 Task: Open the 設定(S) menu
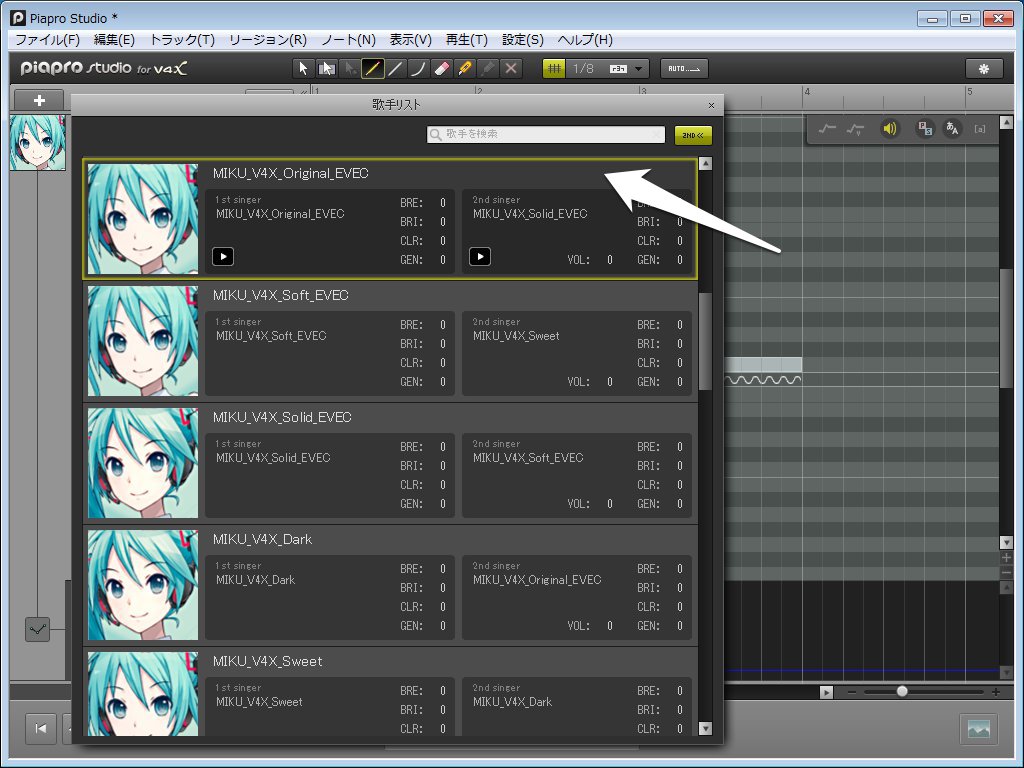pos(522,40)
